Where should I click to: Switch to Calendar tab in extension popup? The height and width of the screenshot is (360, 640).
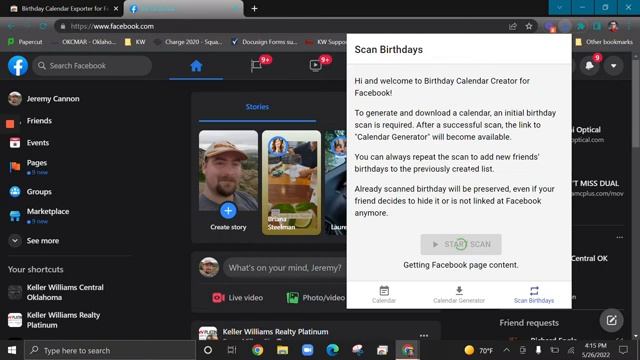(384, 294)
